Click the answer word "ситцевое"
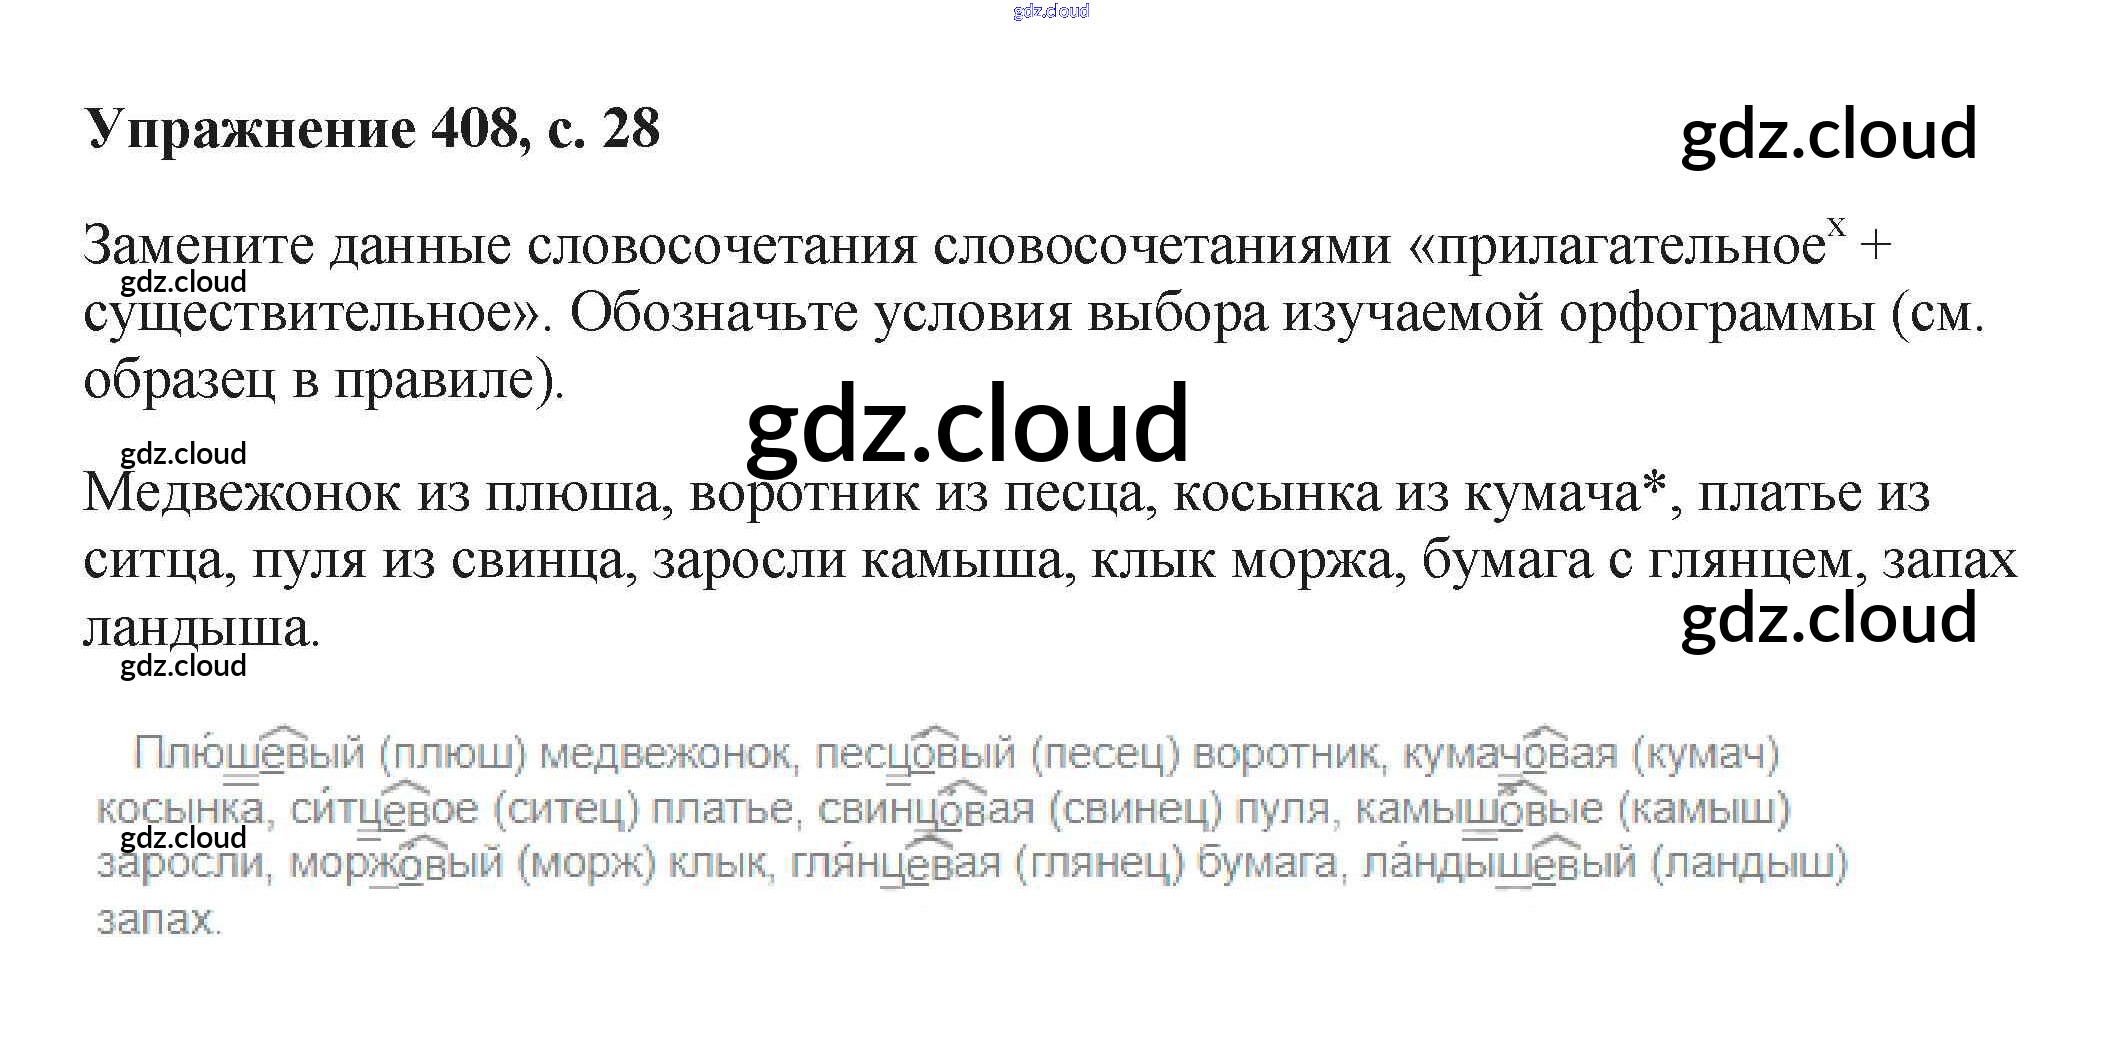This screenshot has height=1047, width=2103. [x=384, y=809]
